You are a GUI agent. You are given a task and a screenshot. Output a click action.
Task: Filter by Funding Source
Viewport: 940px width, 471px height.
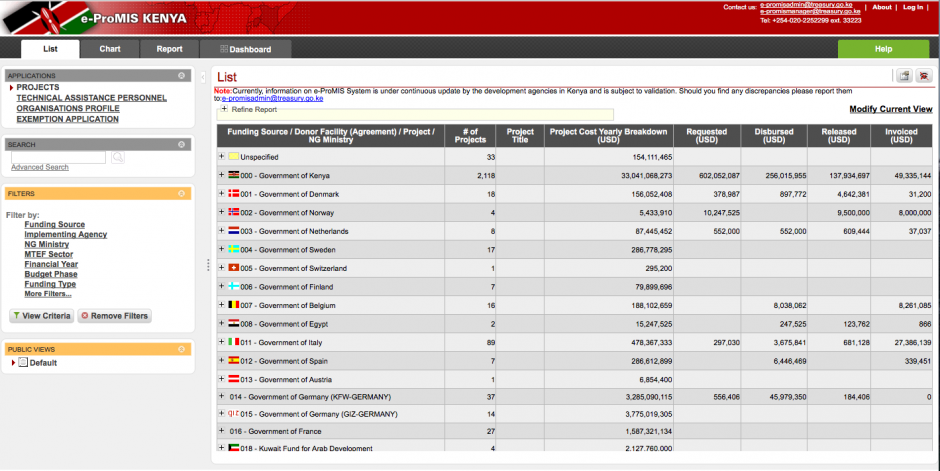point(55,224)
